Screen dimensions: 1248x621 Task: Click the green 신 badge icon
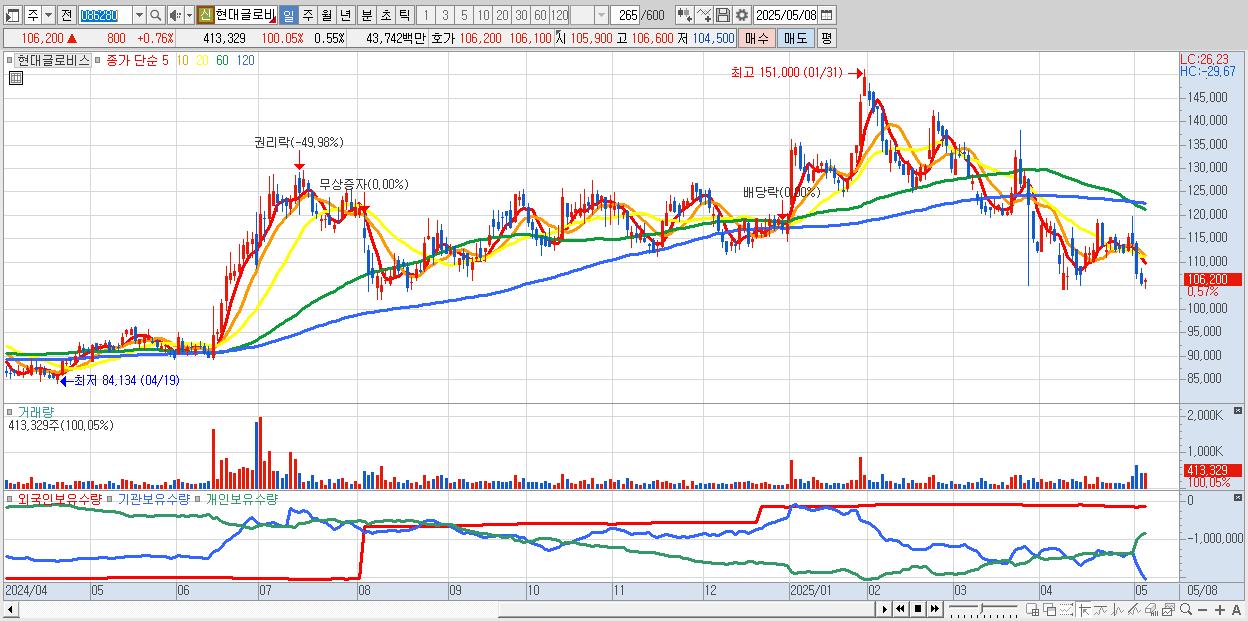pyautogui.click(x=205, y=15)
